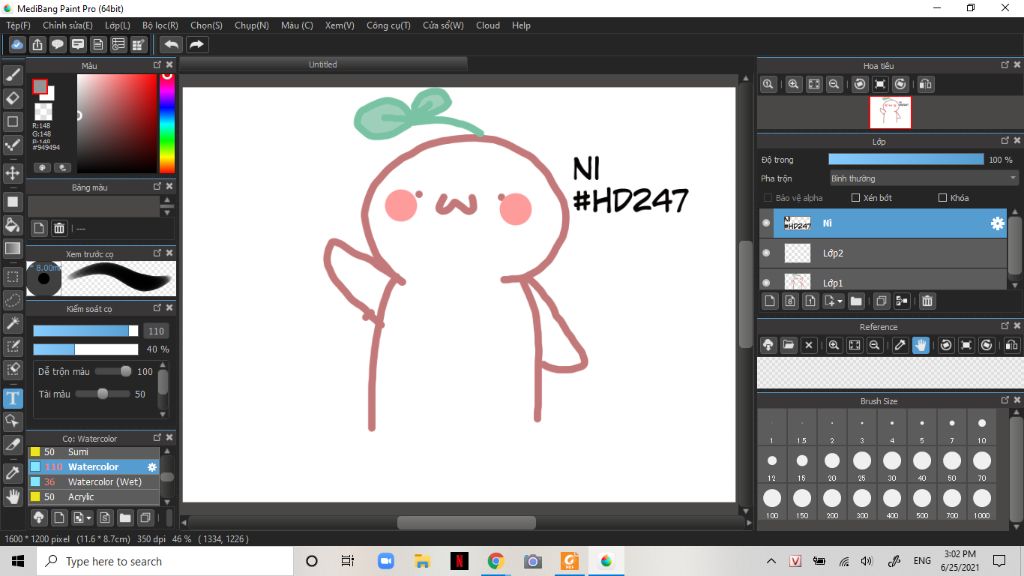Hide the Lớp1 layer
The image size is (1024, 576).
coord(766,282)
